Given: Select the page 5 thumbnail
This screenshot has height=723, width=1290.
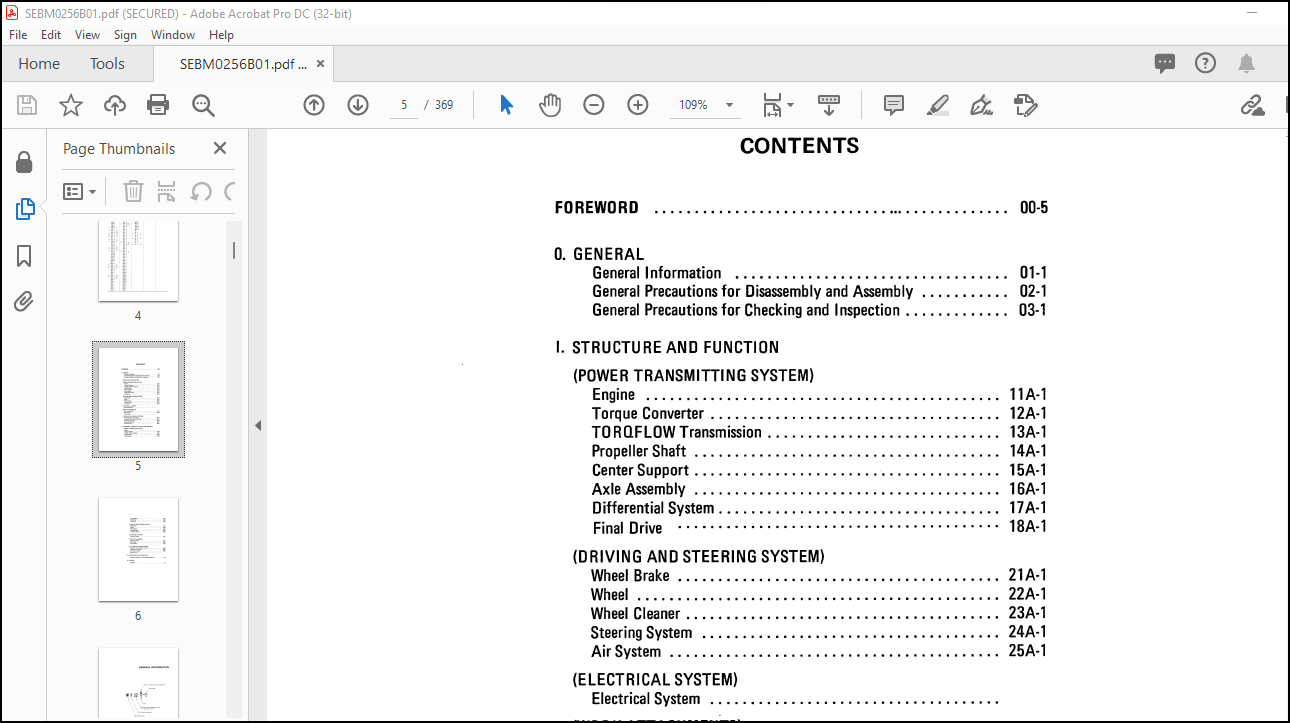Looking at the screenshot, I should pyautogui.click(x=138, y=399).
